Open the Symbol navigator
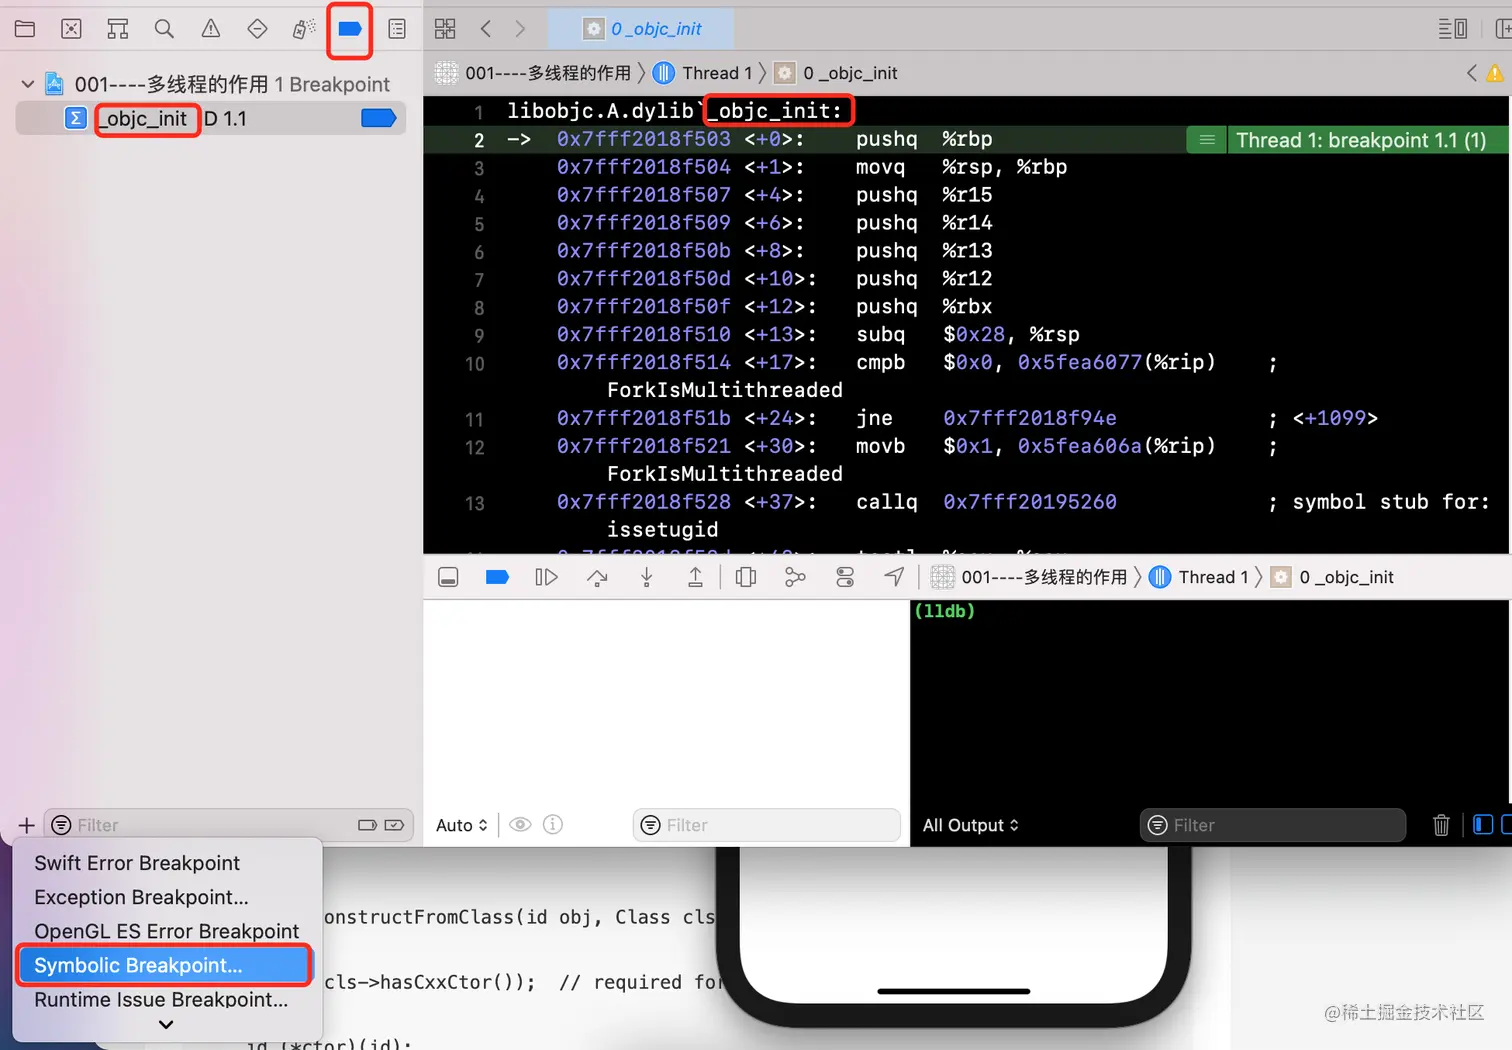 [118, 29]
